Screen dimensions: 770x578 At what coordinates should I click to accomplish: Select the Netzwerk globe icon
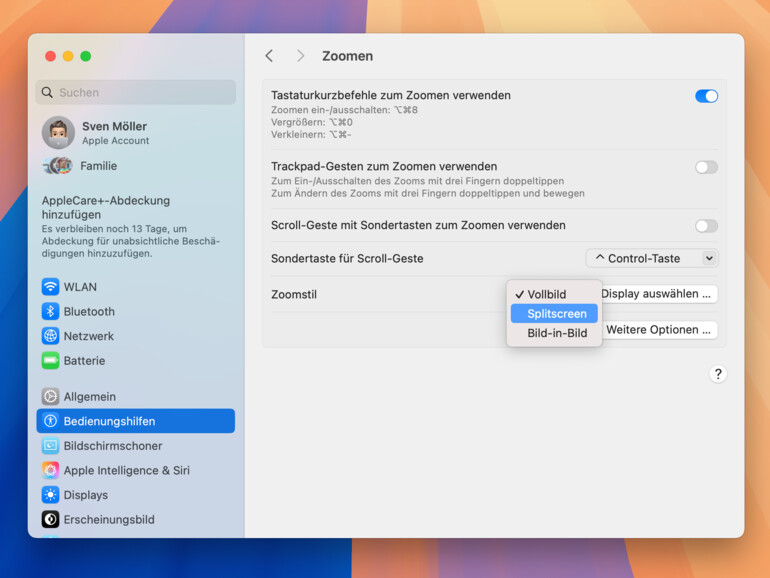50,336
